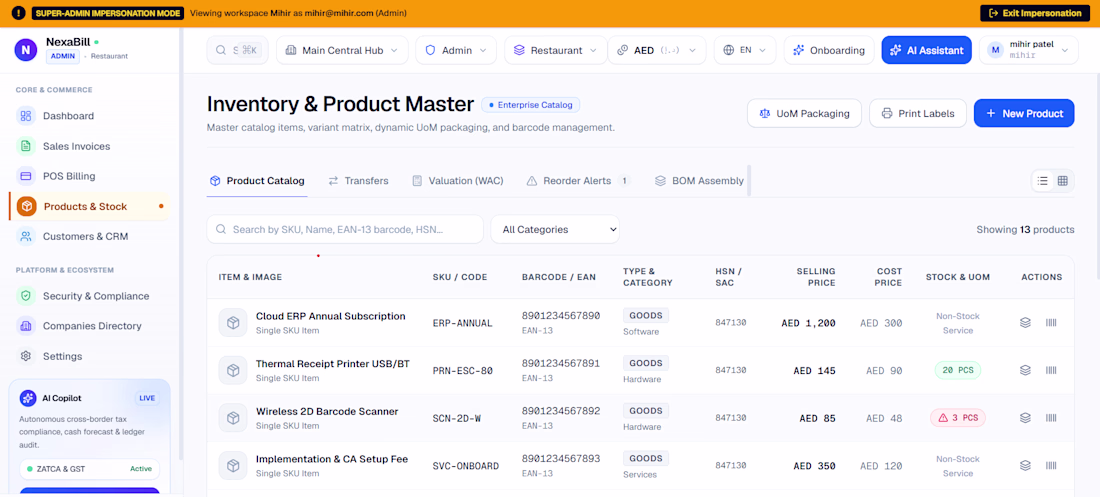Image resolution: width=1100 pixels, height=497 pixels.
Task: Click Exit Impersonation button
Action: pyautogui.click(x=1035, y=13)
